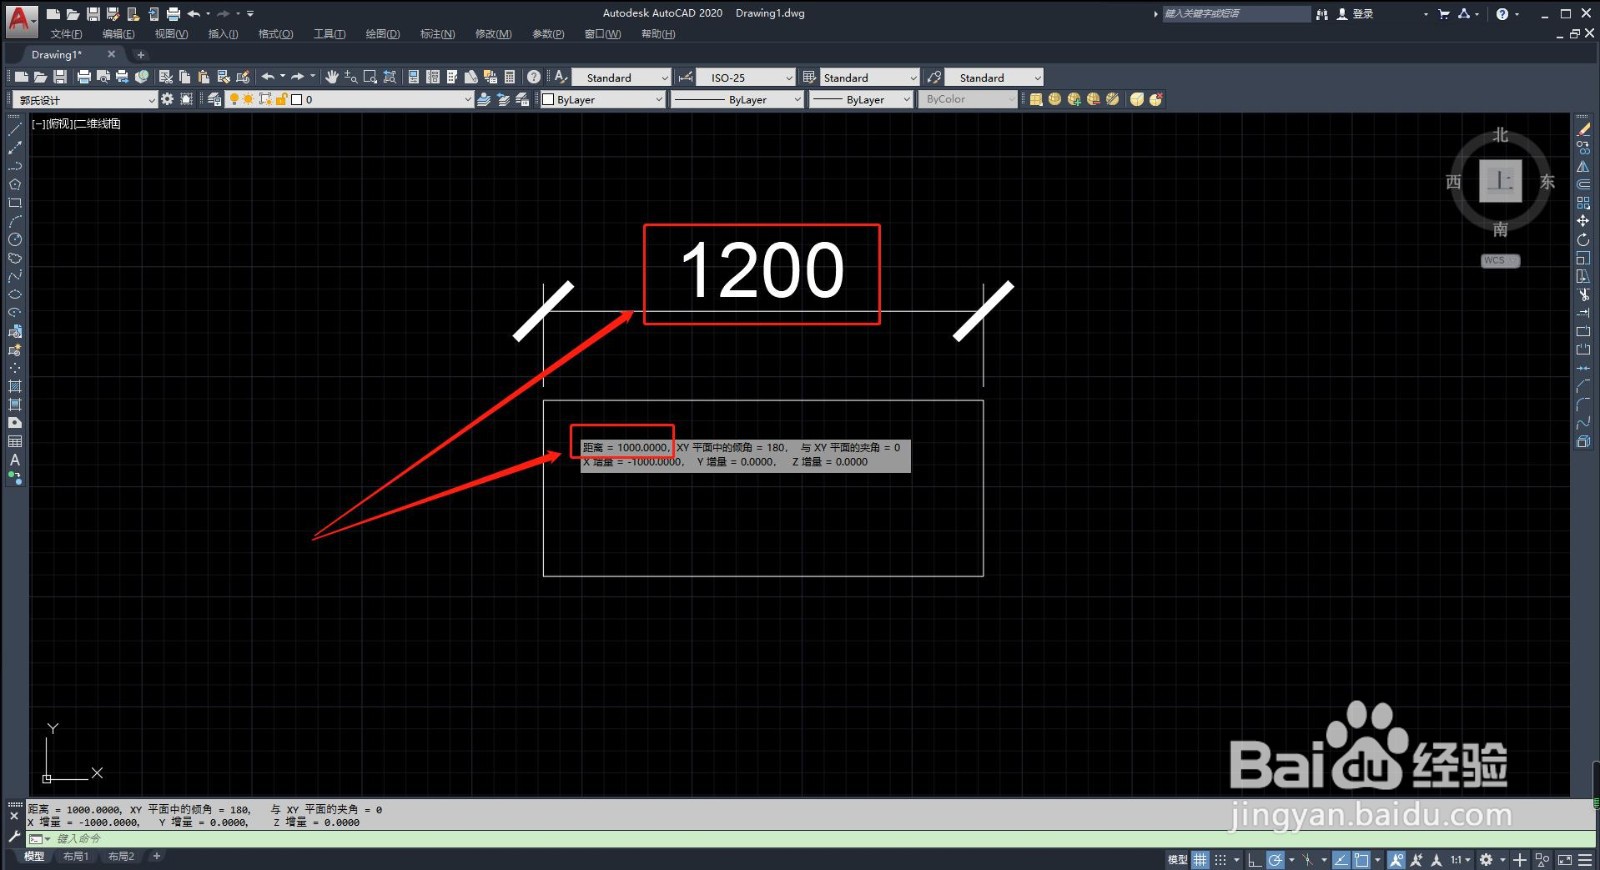The image size is (1600, 870).
Task: Open the table style Standard dropdown
Action: tap(869, 77)
